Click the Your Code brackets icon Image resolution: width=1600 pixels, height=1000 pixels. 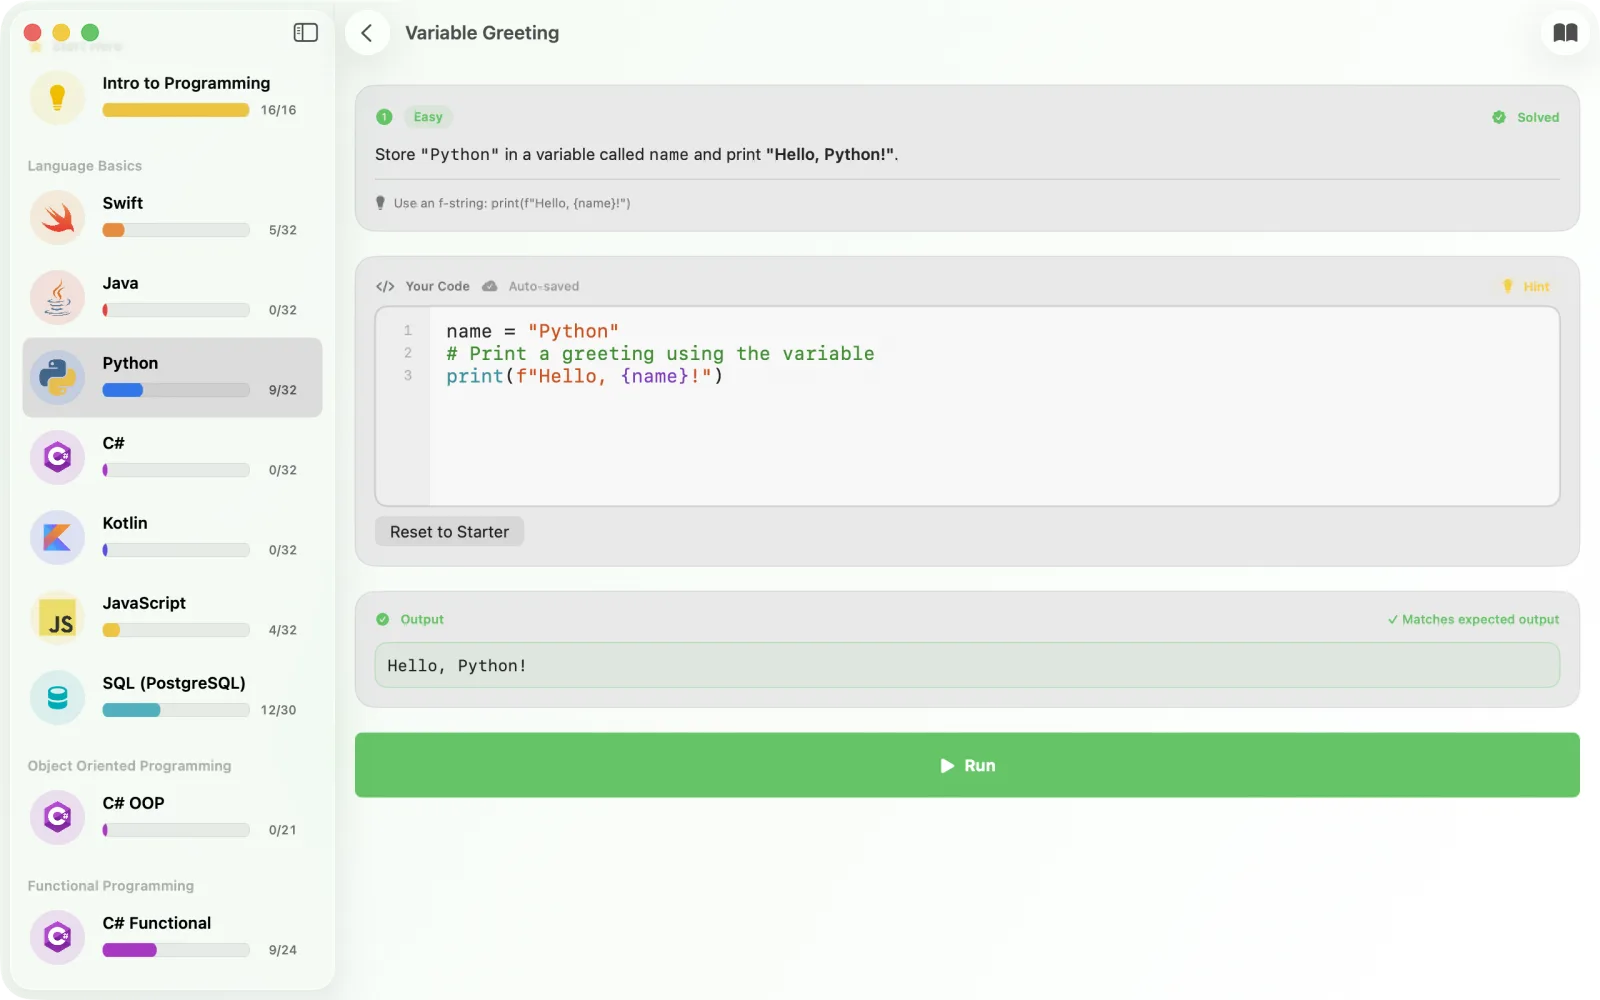pyautogui.click(x=385, y=286)
